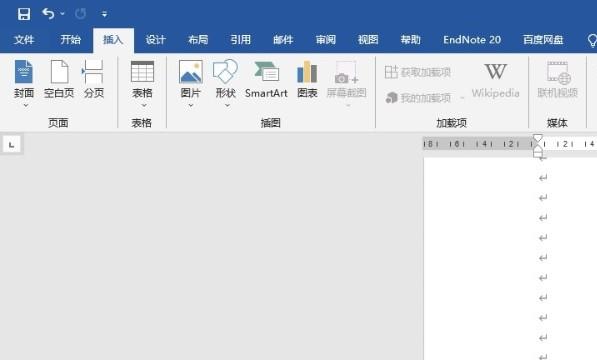Image resolution: width=597 pixels, height=360 pixels.
Task: Undo the last action
Action: coord(48,14)
